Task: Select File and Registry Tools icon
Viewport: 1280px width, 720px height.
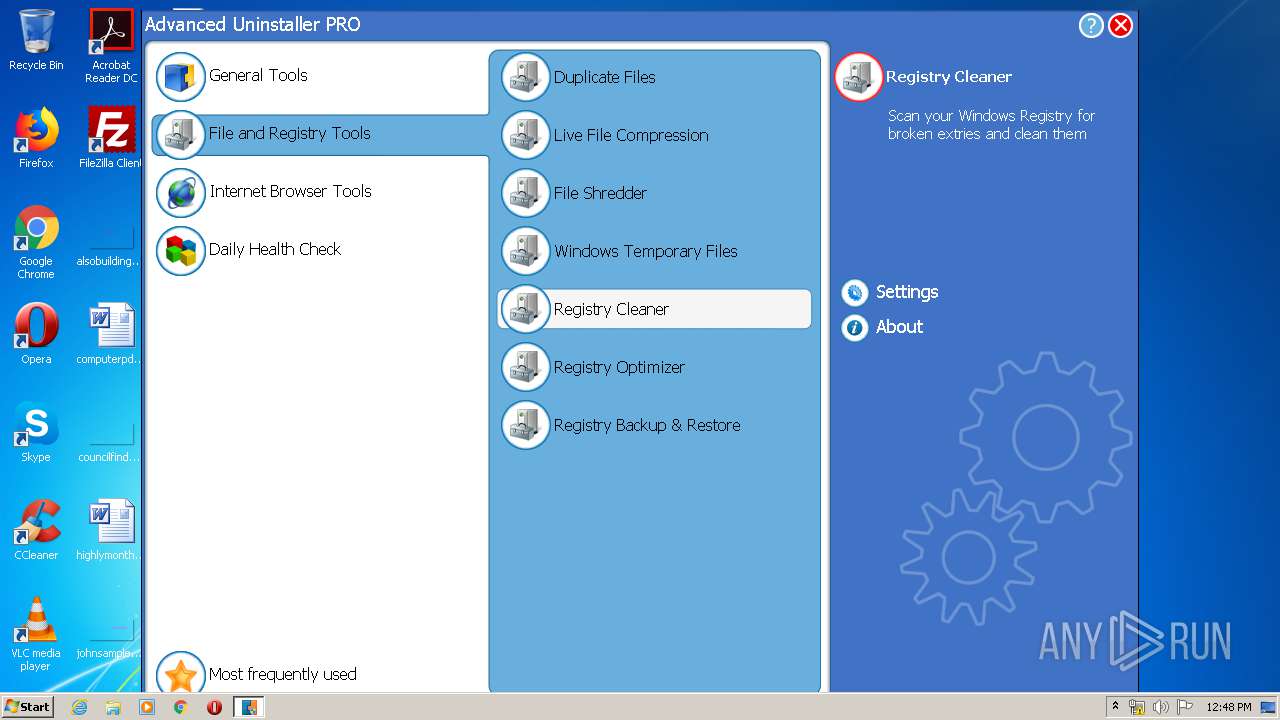Action: (x=181, y=135)
